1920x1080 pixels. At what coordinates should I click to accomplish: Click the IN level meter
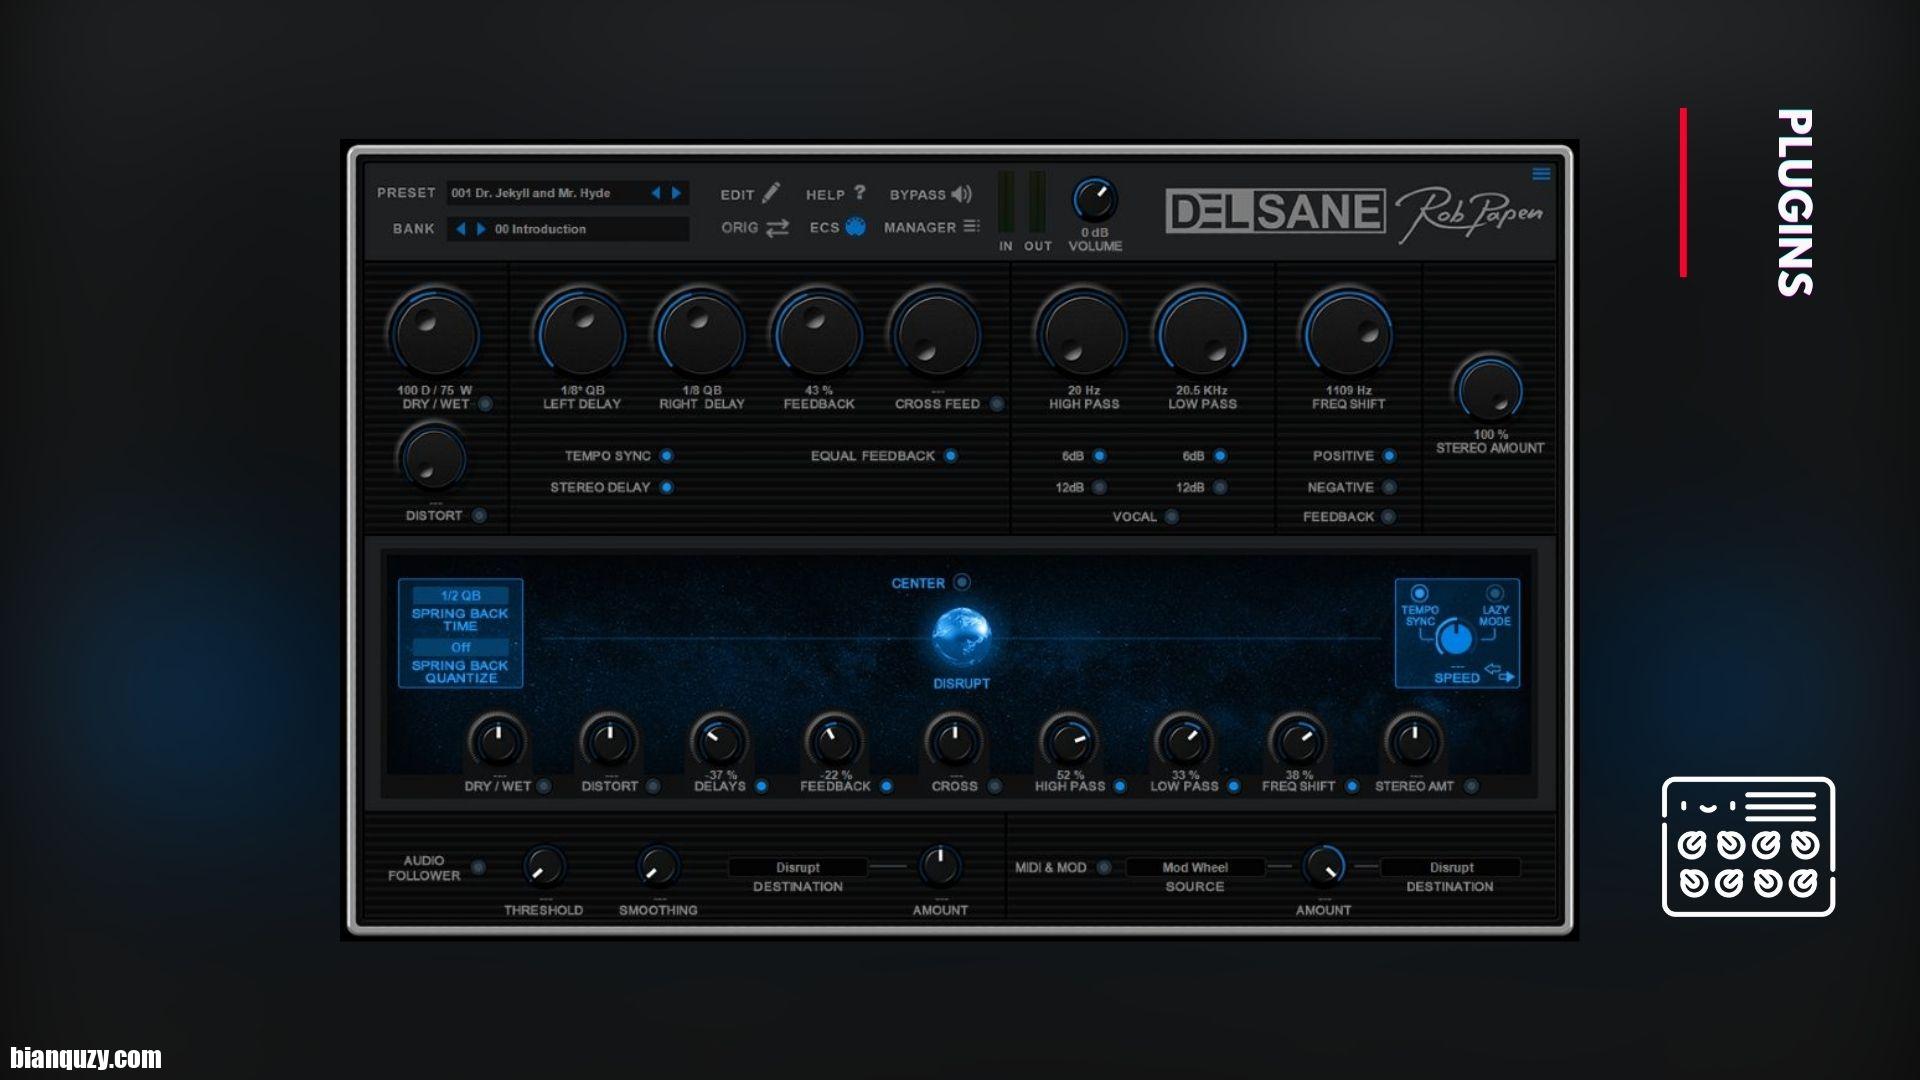[x=1005, y=203]
